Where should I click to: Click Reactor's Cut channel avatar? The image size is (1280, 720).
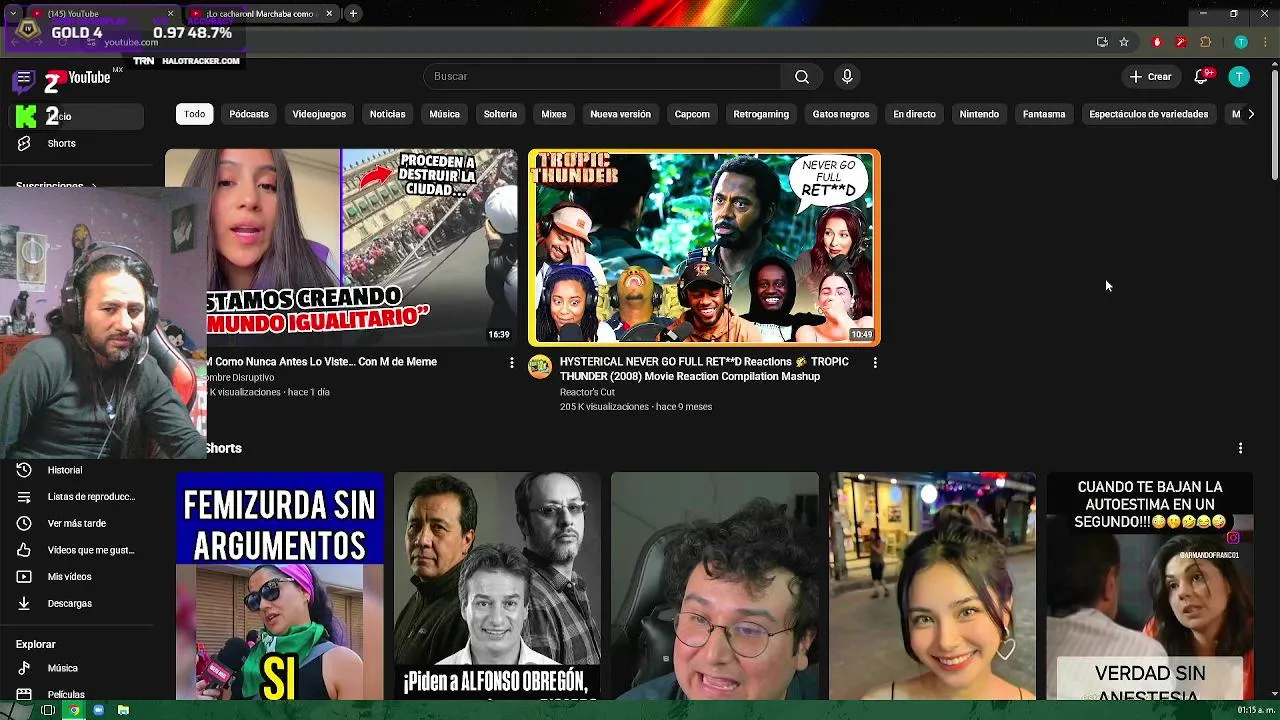pos(540,367)
